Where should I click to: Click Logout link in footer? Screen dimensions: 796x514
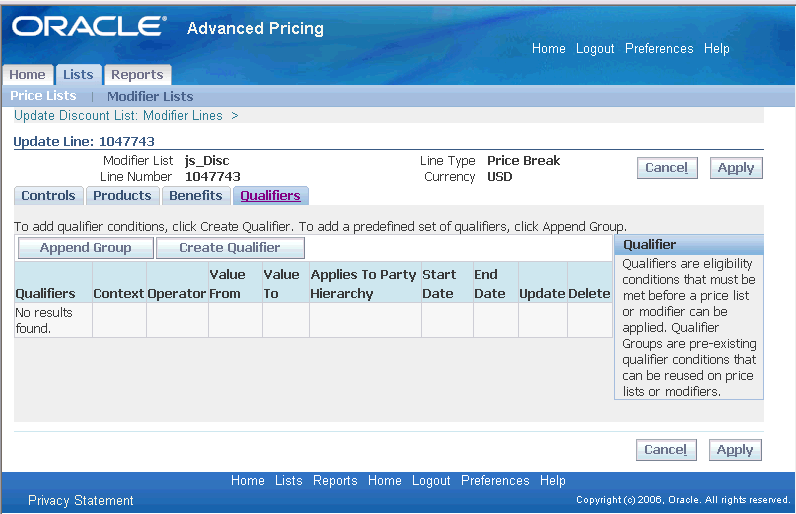click(431, 481)
